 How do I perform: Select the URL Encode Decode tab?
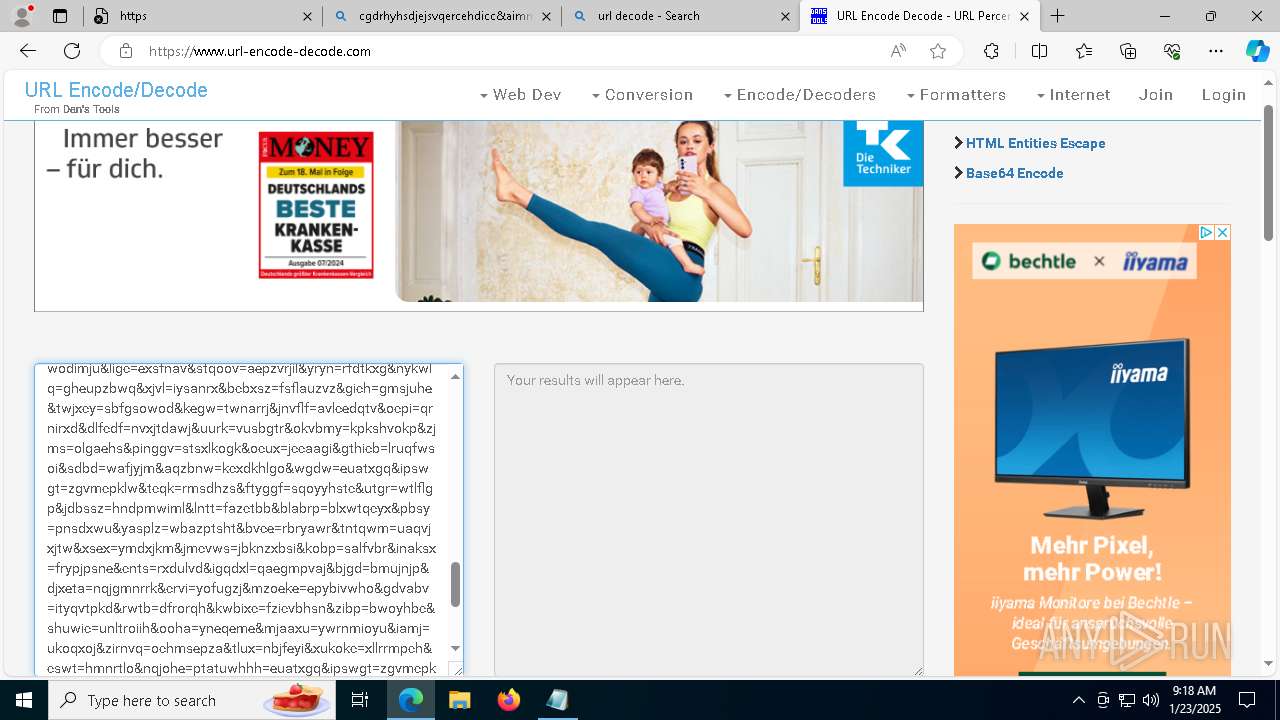click(919, 16)
